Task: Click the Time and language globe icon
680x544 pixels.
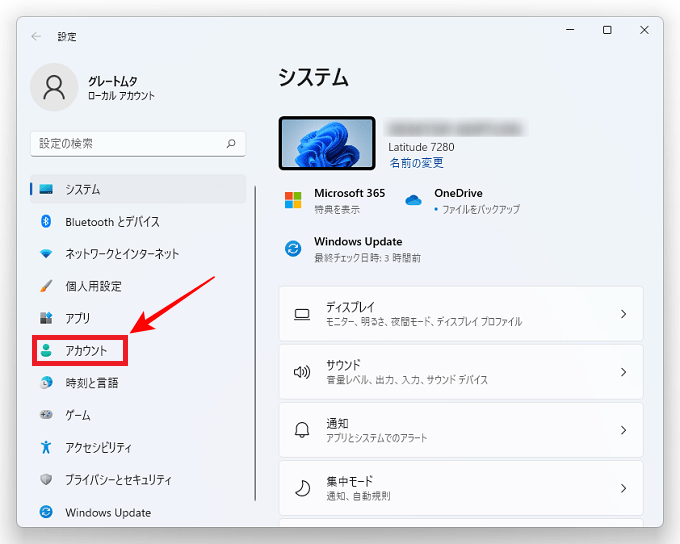Action: (46, 383)
